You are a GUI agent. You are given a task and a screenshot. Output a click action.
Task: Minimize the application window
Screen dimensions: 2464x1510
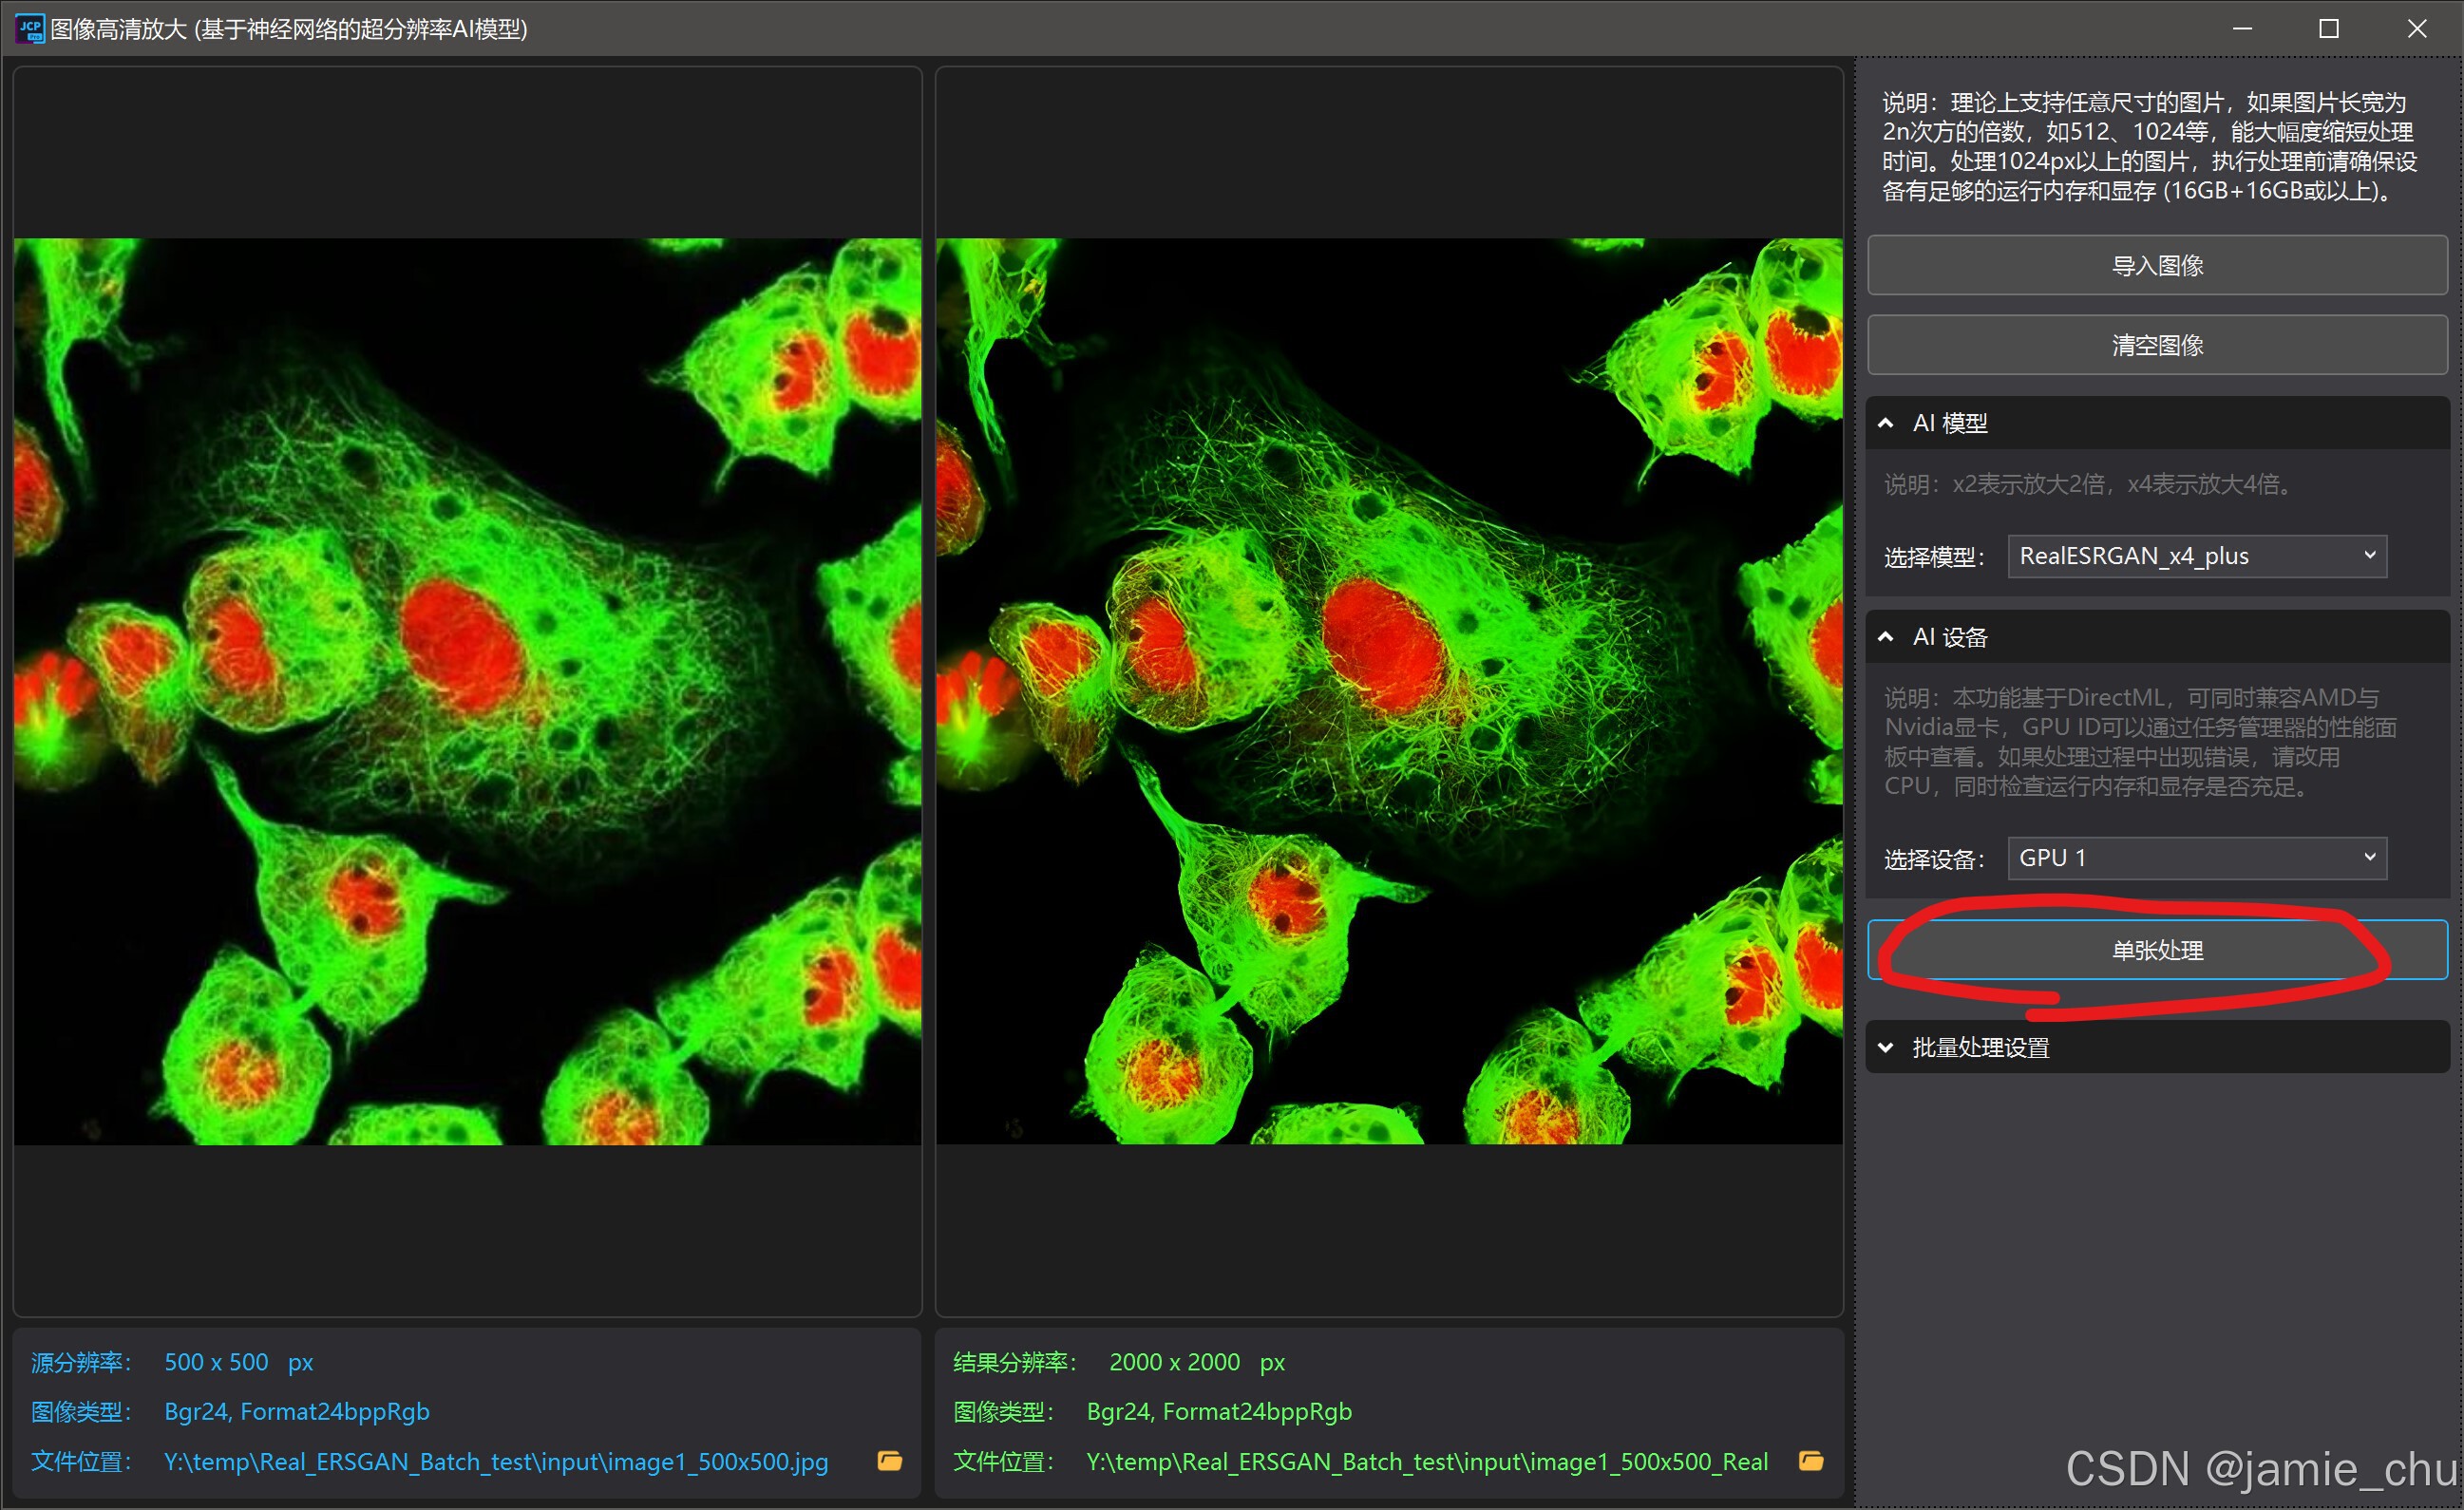(x=2242, y=28)
